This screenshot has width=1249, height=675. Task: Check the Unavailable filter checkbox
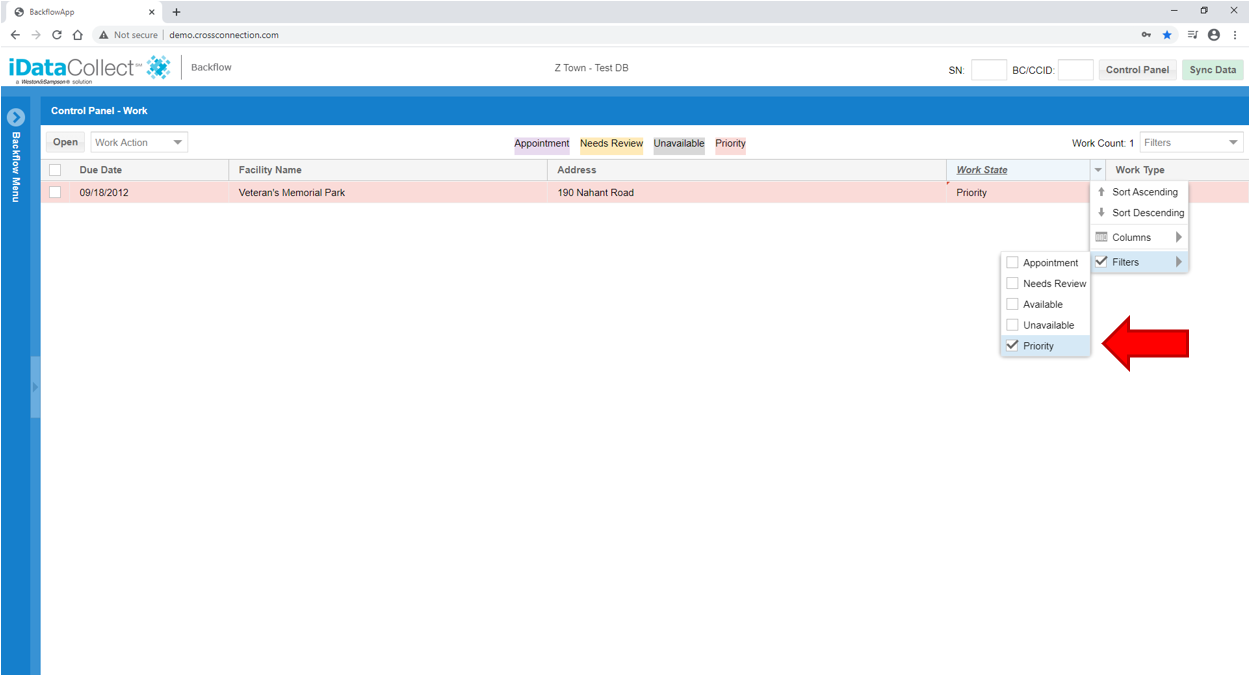click(x=1012, y=325)
